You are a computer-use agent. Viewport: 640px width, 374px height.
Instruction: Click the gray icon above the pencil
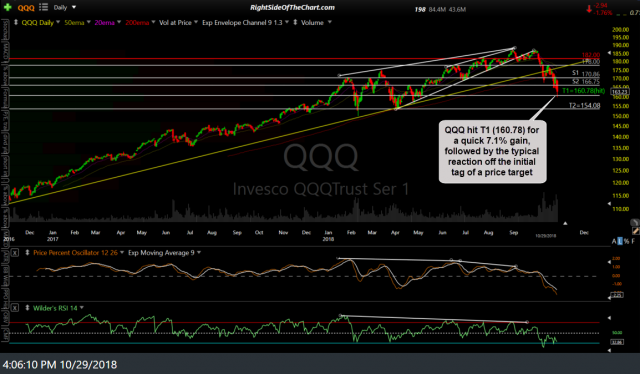click(x=635, y=223)
